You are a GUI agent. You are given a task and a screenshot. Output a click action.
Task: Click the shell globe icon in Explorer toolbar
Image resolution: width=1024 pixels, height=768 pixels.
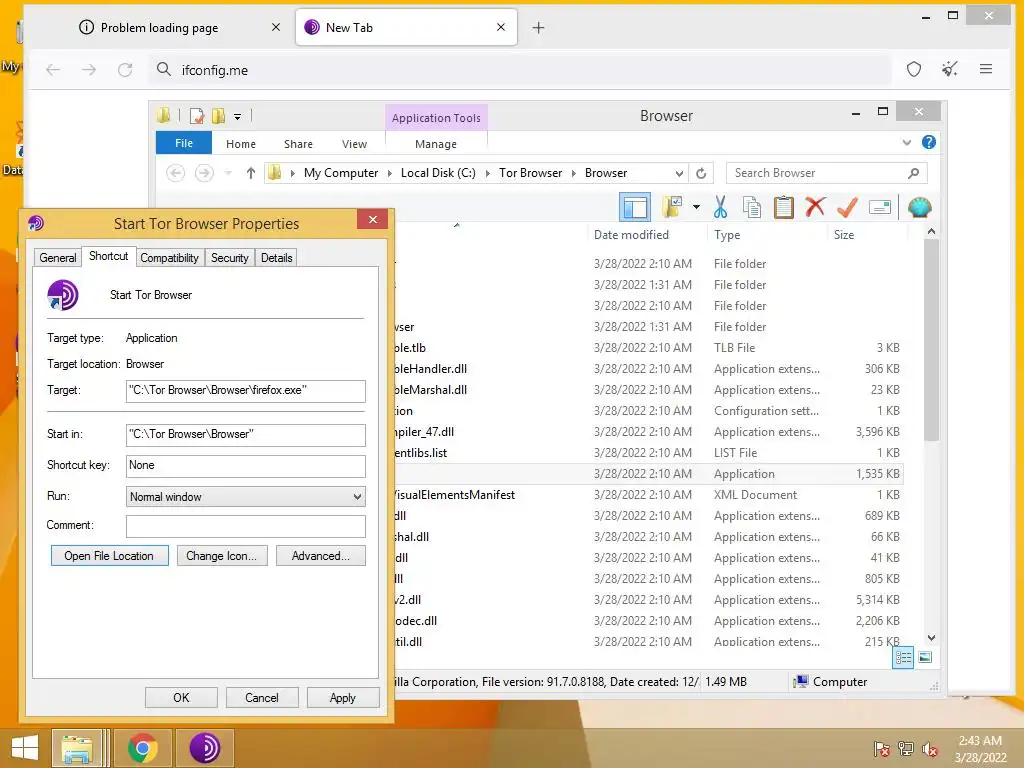920,208
